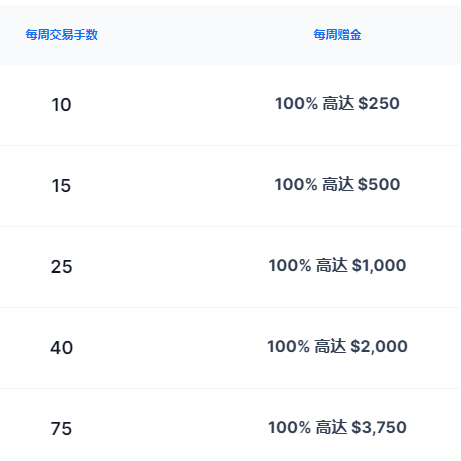This screenshot has width=461, height=461.
Task: Select the 25 lots cell
Action: point(61,267)
